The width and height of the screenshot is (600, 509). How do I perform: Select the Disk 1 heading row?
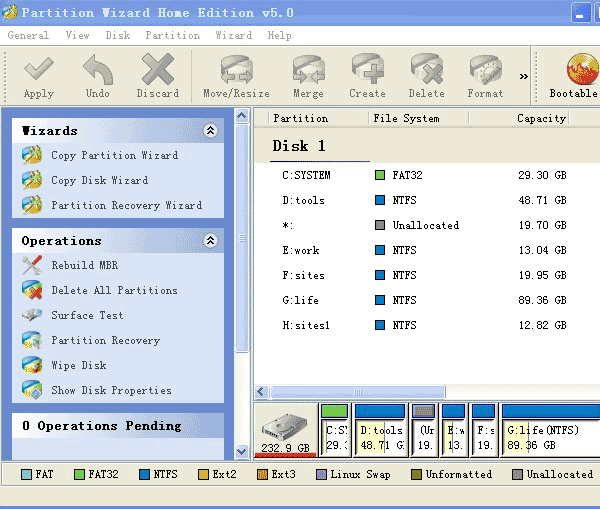[427, 146]
